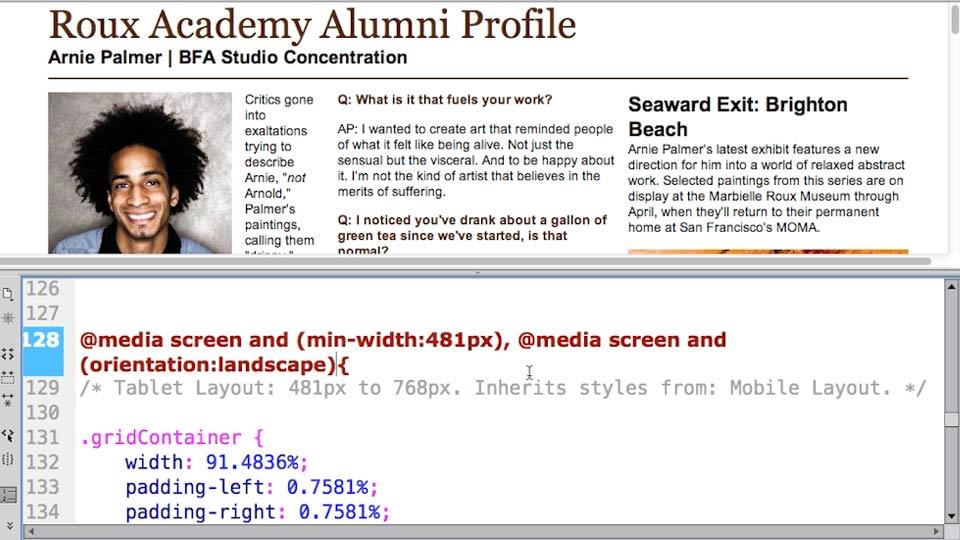The height and width of the screenshot is (540, 960).
Task: Click line number 132
Action: tap(42, 462)
